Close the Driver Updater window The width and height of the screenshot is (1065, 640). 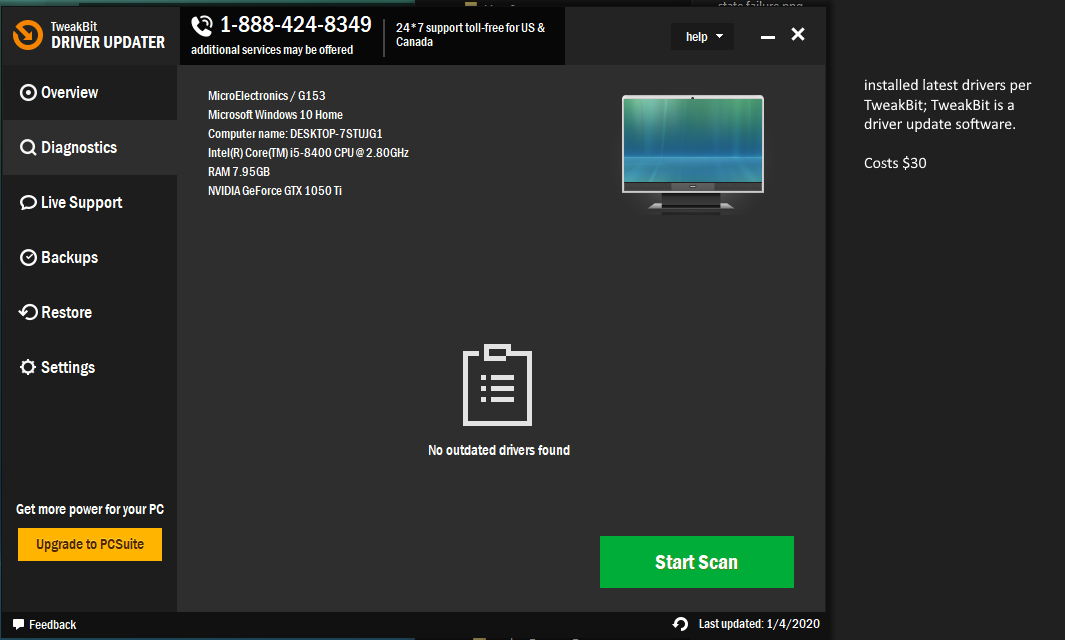point(798,34)
